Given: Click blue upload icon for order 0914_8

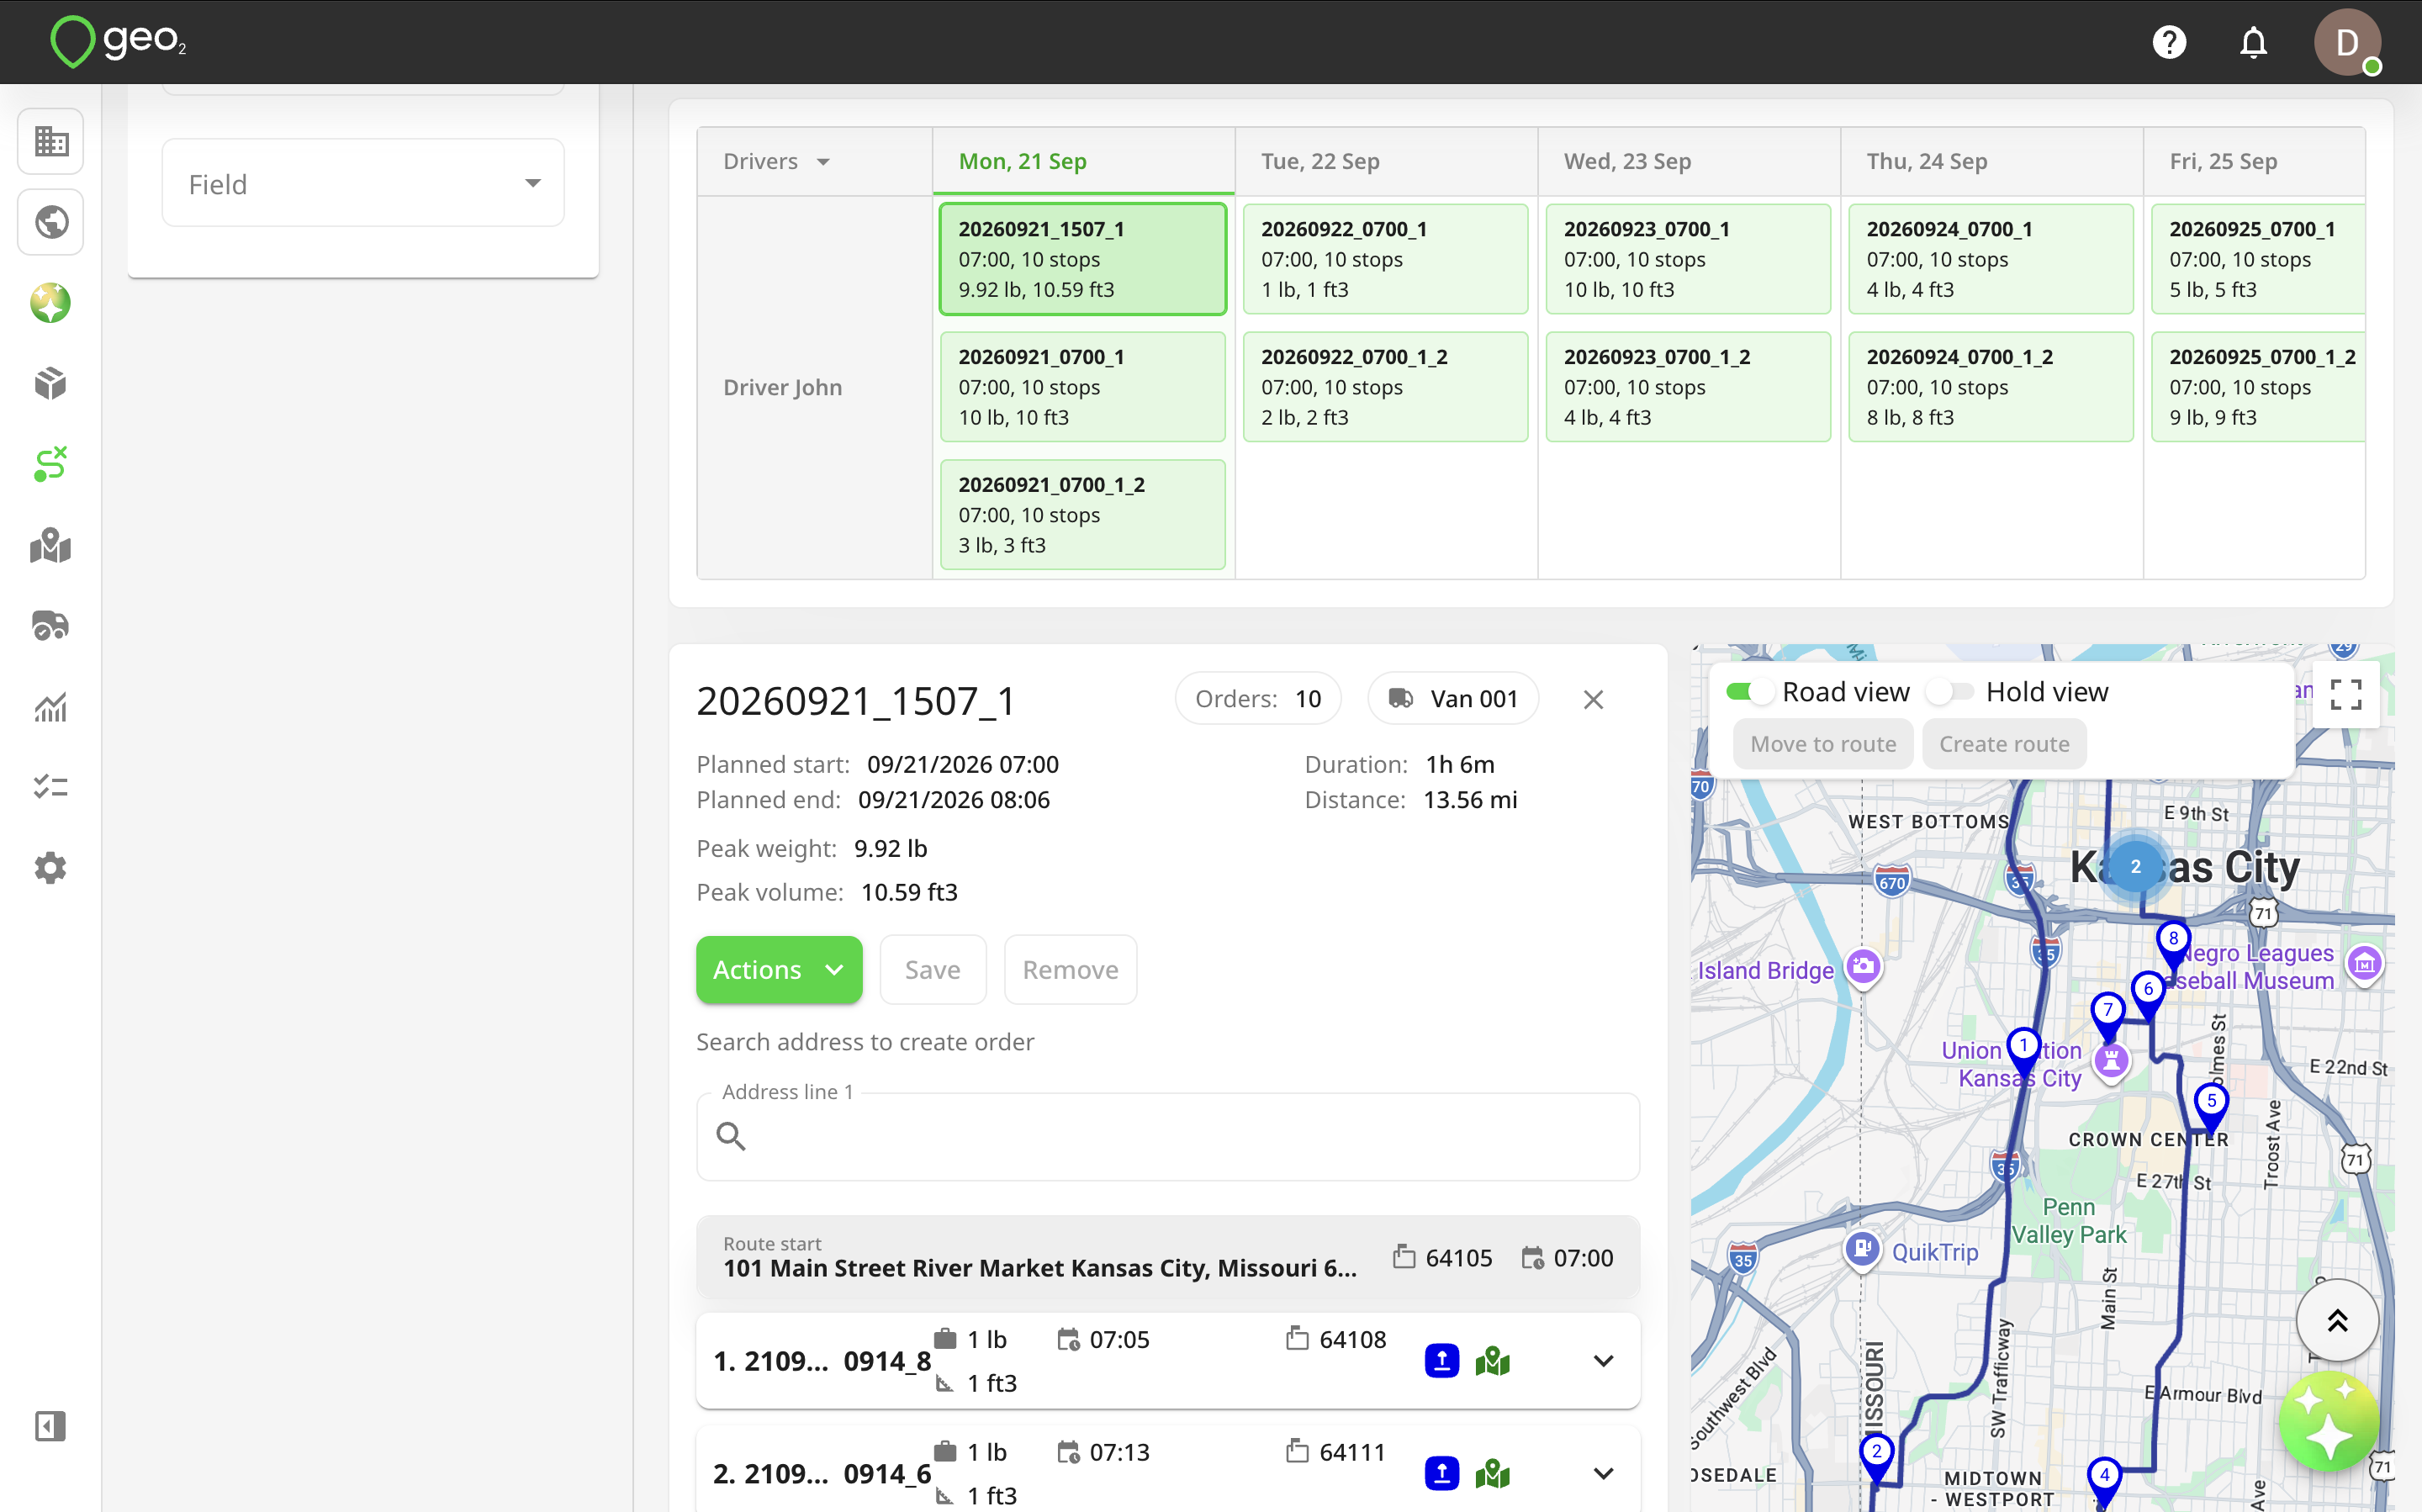Looking at the screenshot, I should (1441, 1361).
